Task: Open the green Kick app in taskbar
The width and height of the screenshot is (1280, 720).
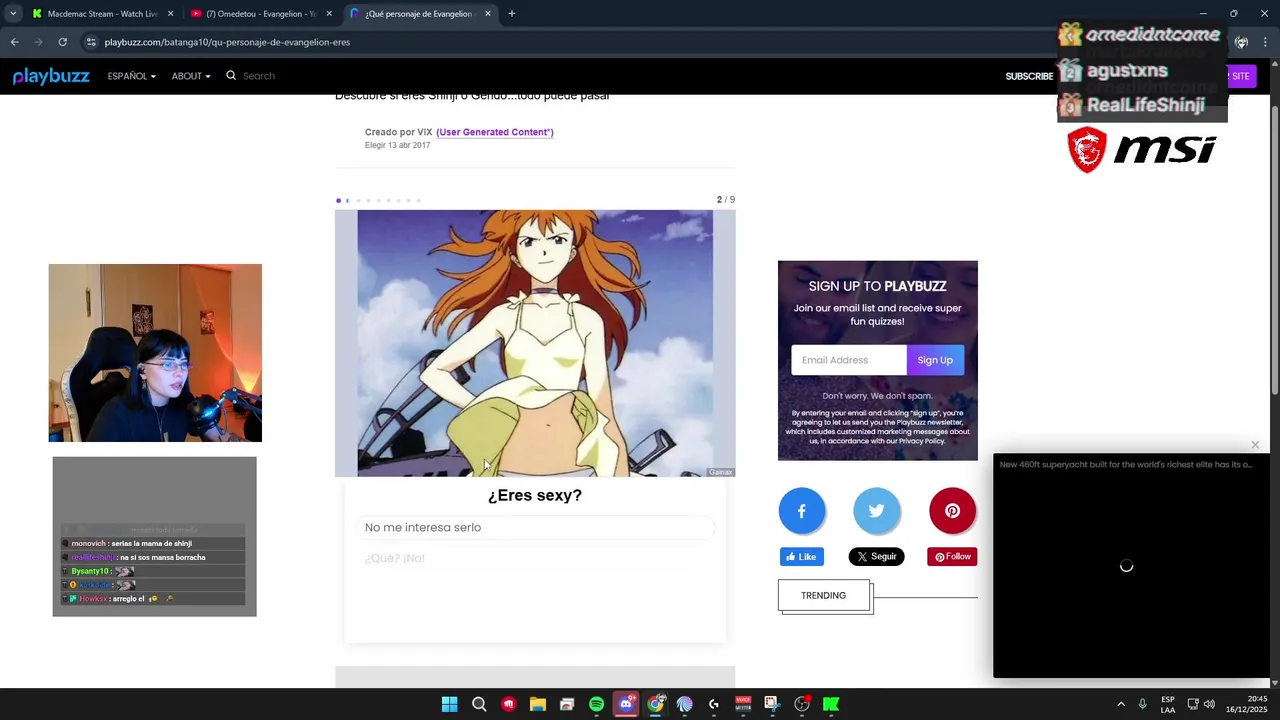Action: (x=831, y=704)
